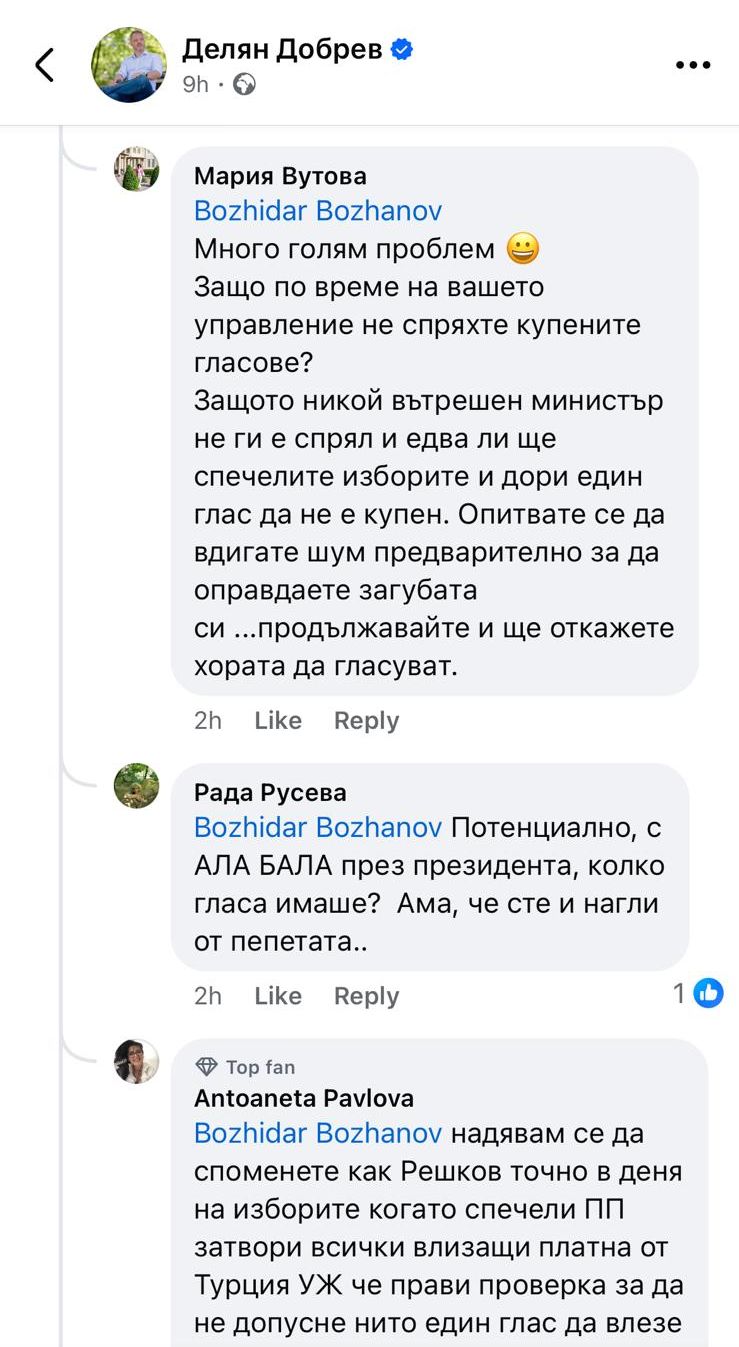Image resolution: width=739 pixels, height=1347 pixels.
Task: Open Antoaneta Pavlova's avatar
Action: pos(135,1061)
